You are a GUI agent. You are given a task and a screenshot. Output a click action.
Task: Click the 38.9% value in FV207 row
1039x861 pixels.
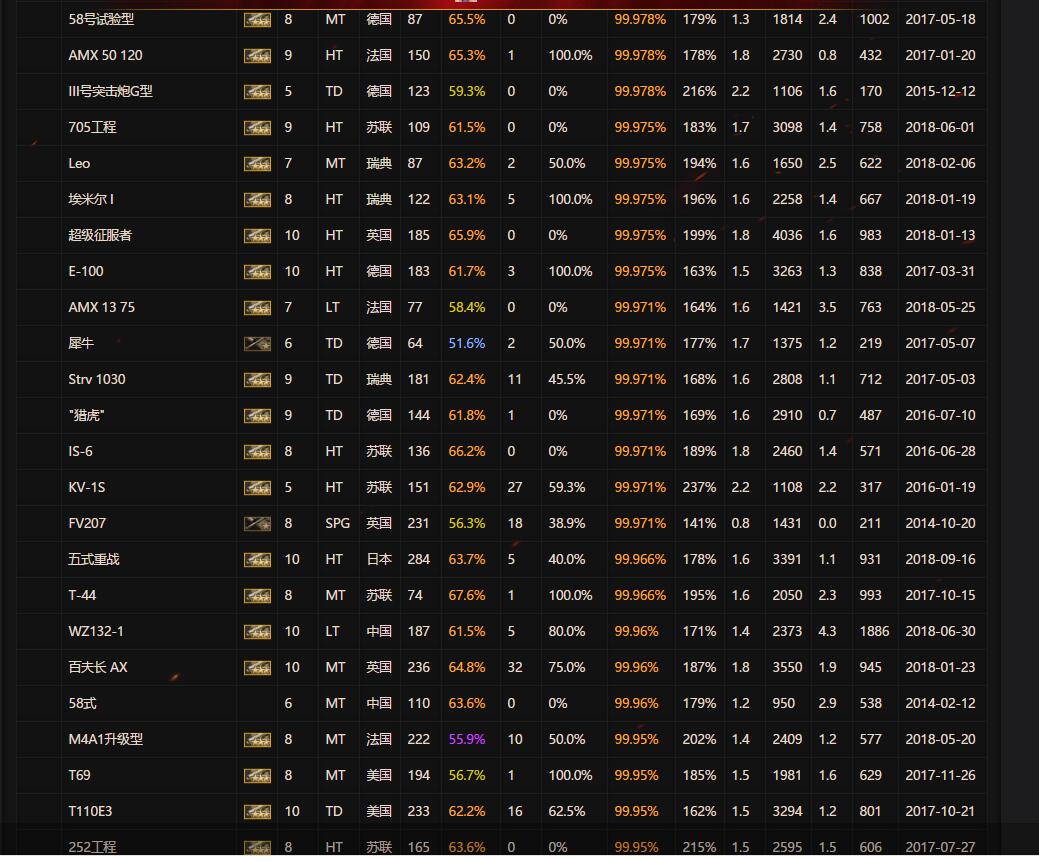tap(567, 523)
